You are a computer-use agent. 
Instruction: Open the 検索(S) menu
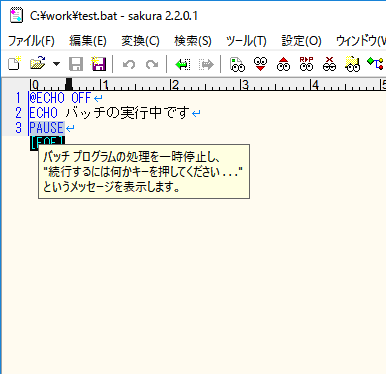pos(193,41)
